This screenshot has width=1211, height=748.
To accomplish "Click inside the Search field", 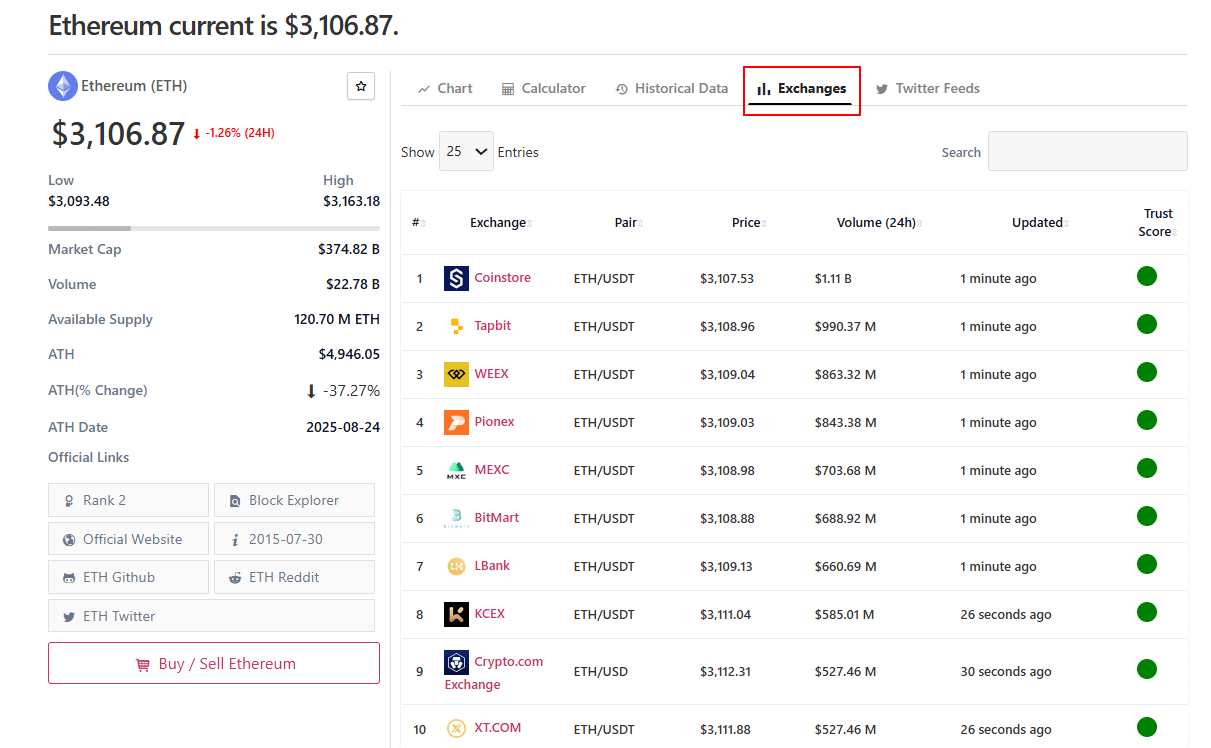I will click(x=1087, y=151).
